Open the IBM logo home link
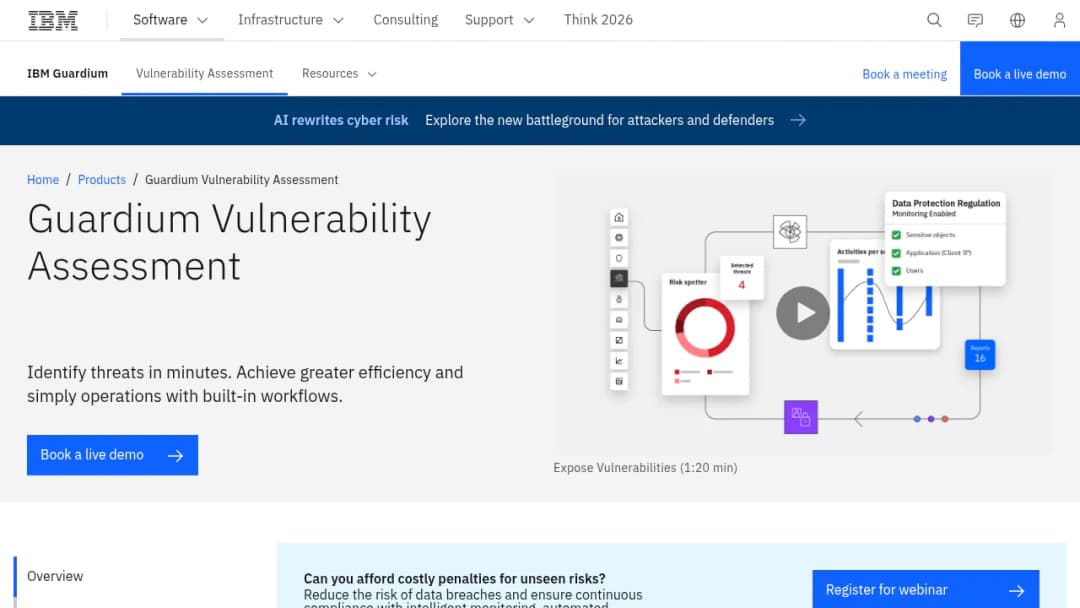The image size is (1080, 608). 53,20
